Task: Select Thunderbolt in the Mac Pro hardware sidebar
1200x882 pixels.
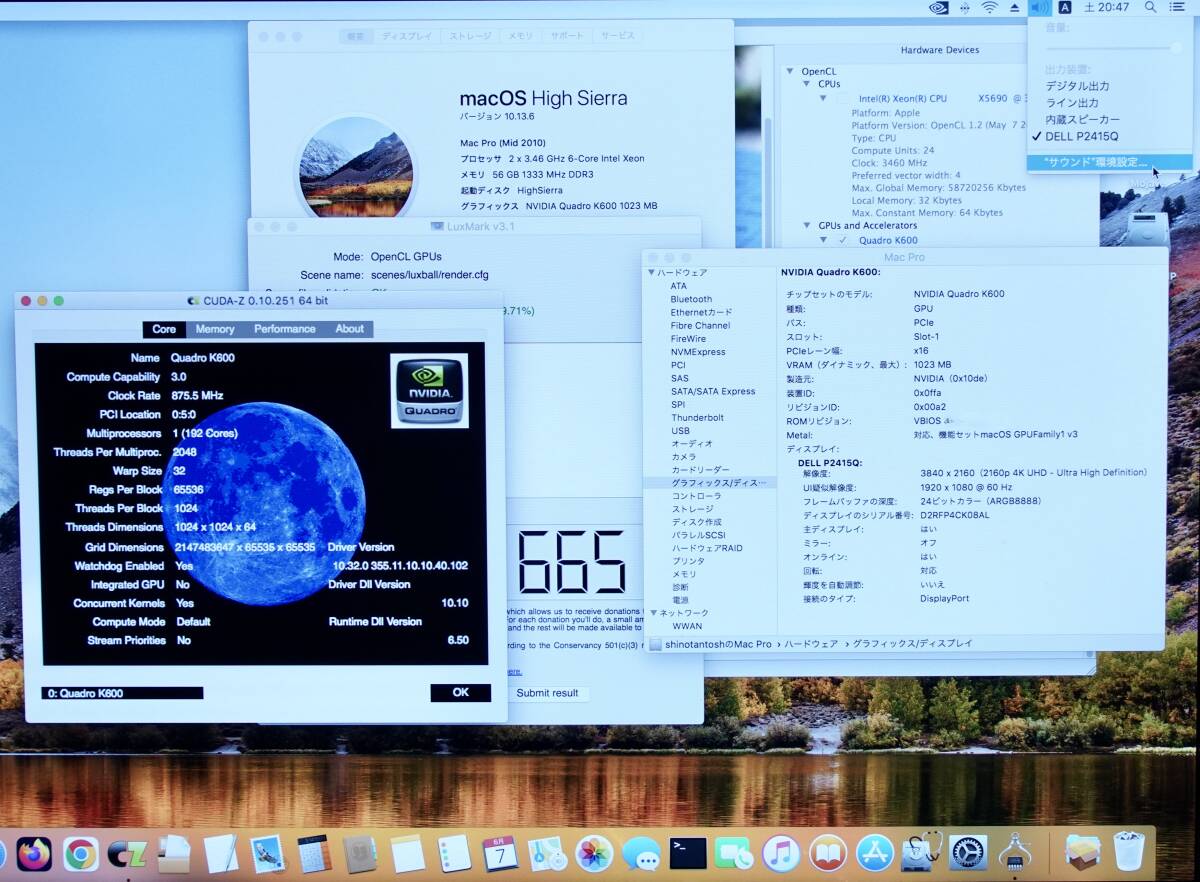Action: click(697, 417)
